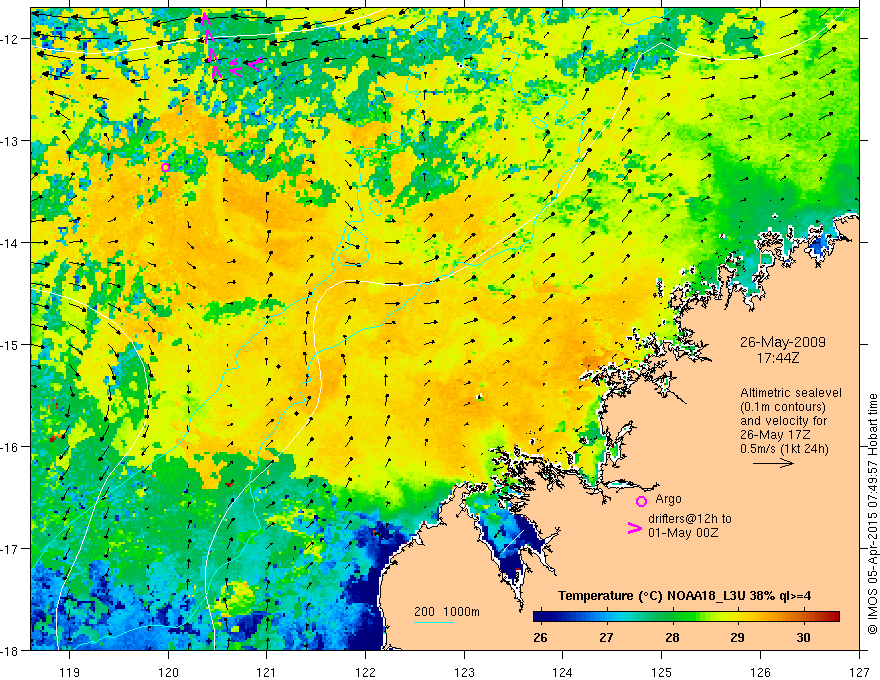Click the 'and velocity for' legend line
The height and width of the screenshot is (680, 880).
coord(783,421)
